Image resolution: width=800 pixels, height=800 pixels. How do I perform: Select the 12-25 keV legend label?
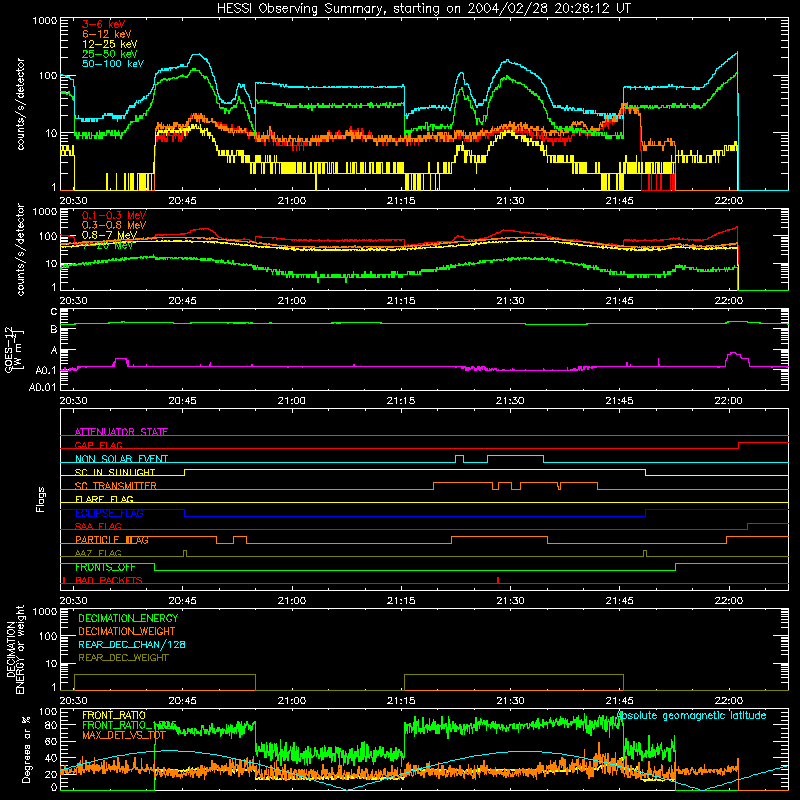click(x=110, y=44)
